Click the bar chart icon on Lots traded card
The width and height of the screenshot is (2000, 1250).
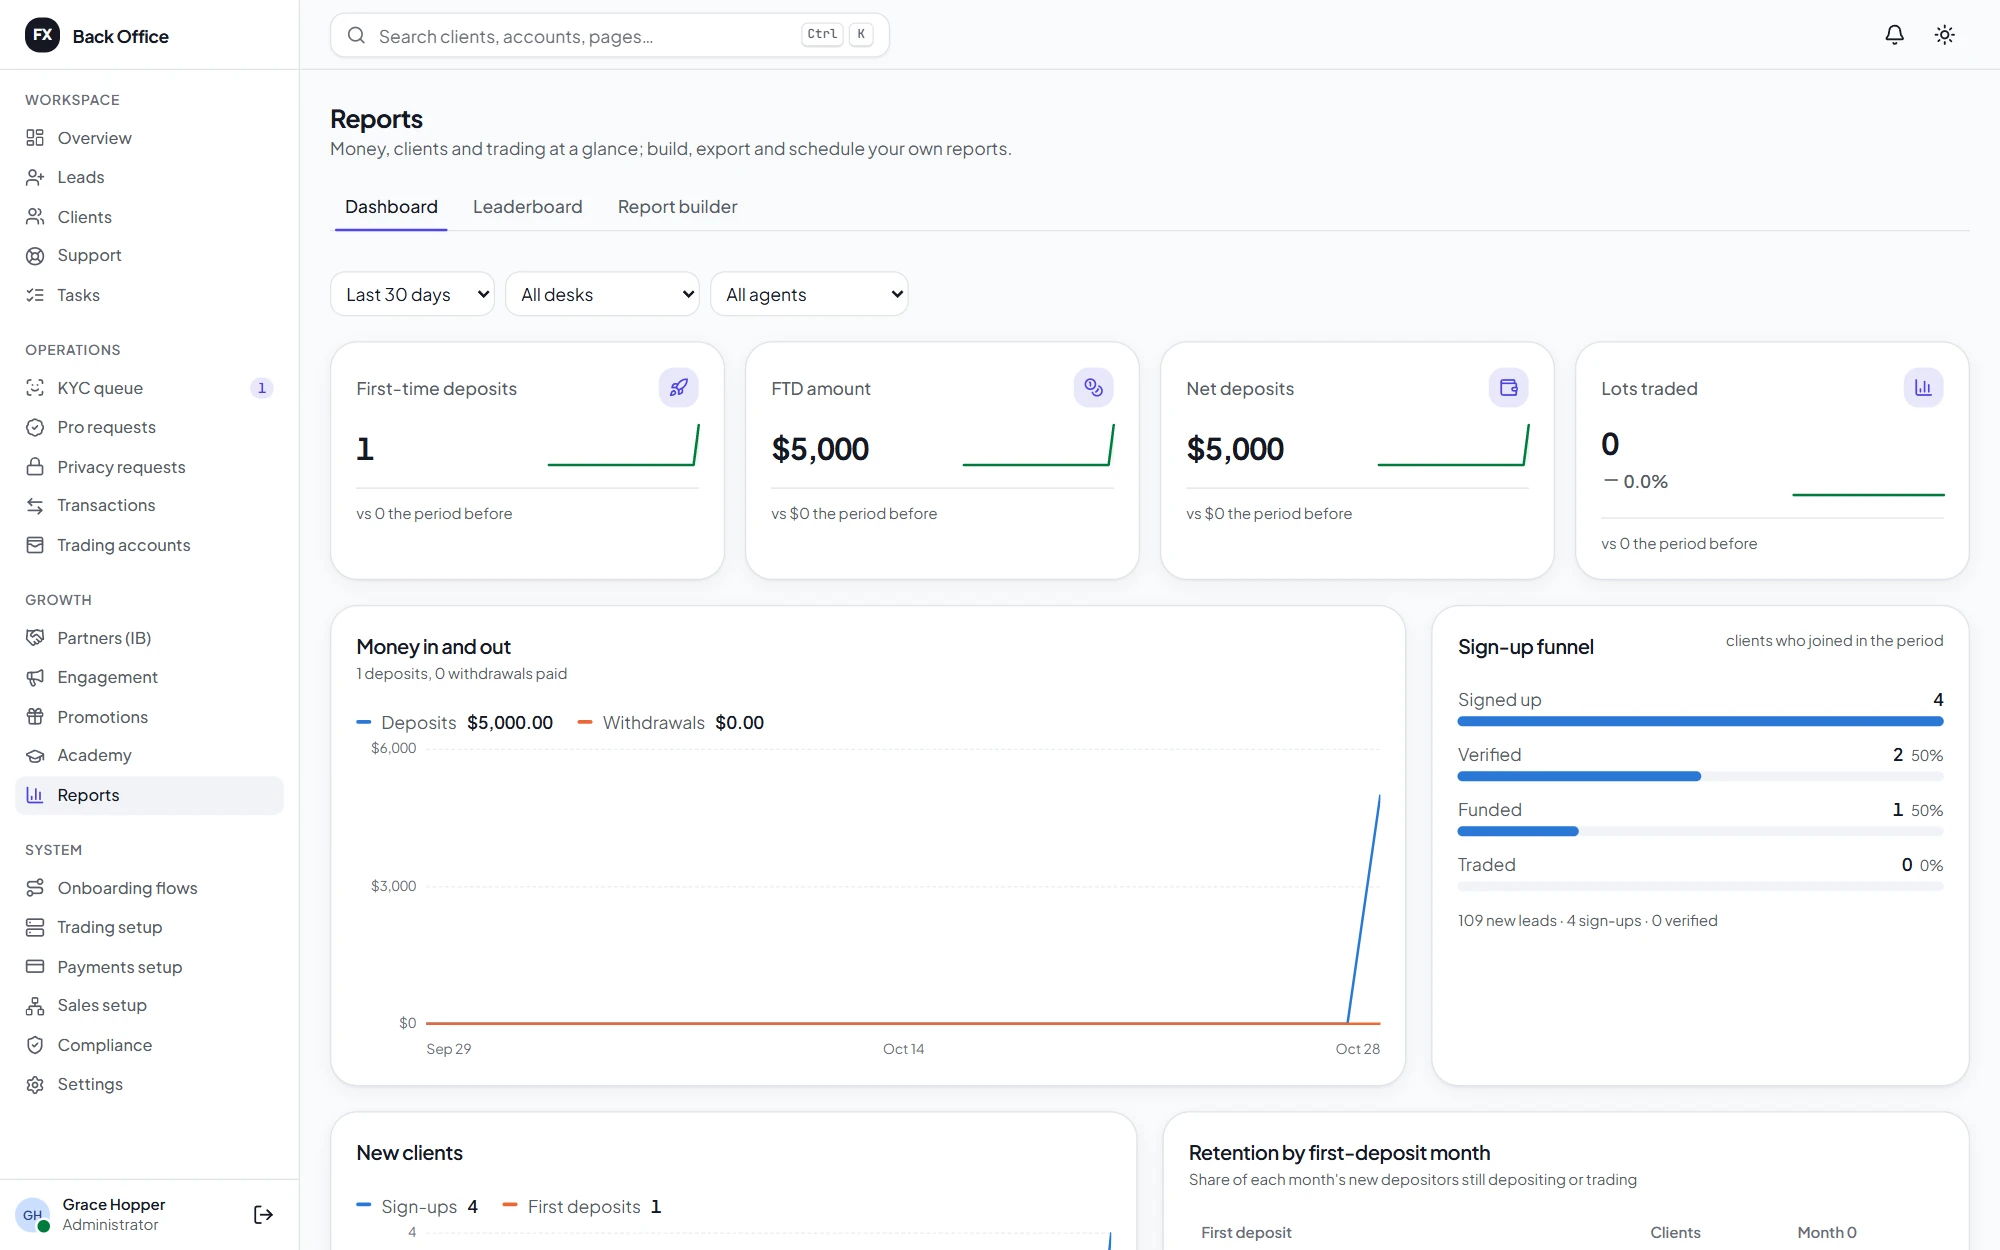(1923, 388)
